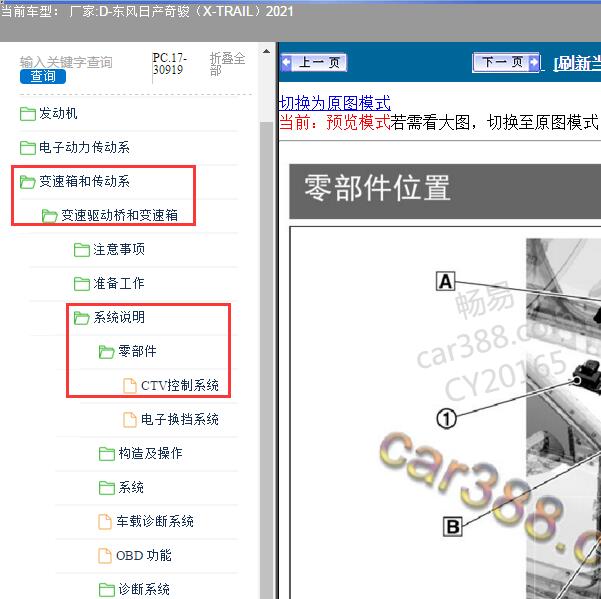Collapse the 系统说明 open folder icon
Image resolution: width=601 pixels, height=599 pixels.
click(x=82, y=318)
